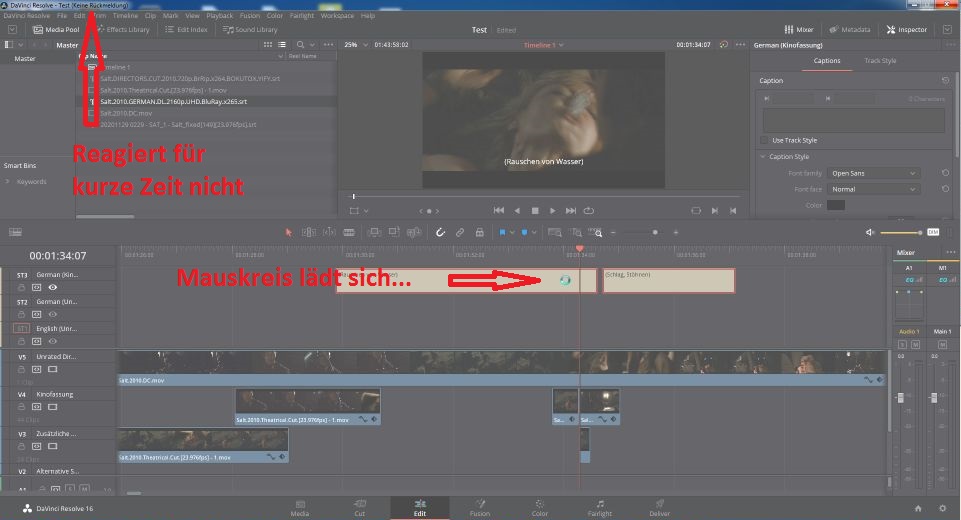This screenshot has width=961, height=520.
Task: Open the Font family Open Sans dropdown
Action: click(873, 174)
